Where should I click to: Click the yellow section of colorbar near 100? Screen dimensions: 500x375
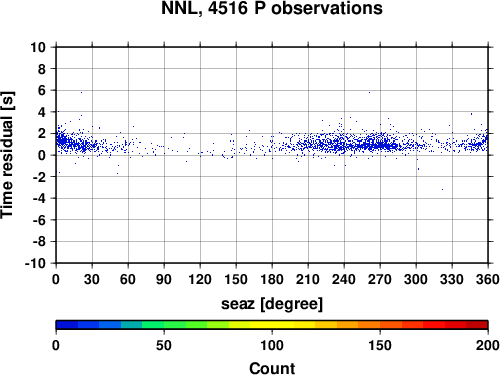272,325
